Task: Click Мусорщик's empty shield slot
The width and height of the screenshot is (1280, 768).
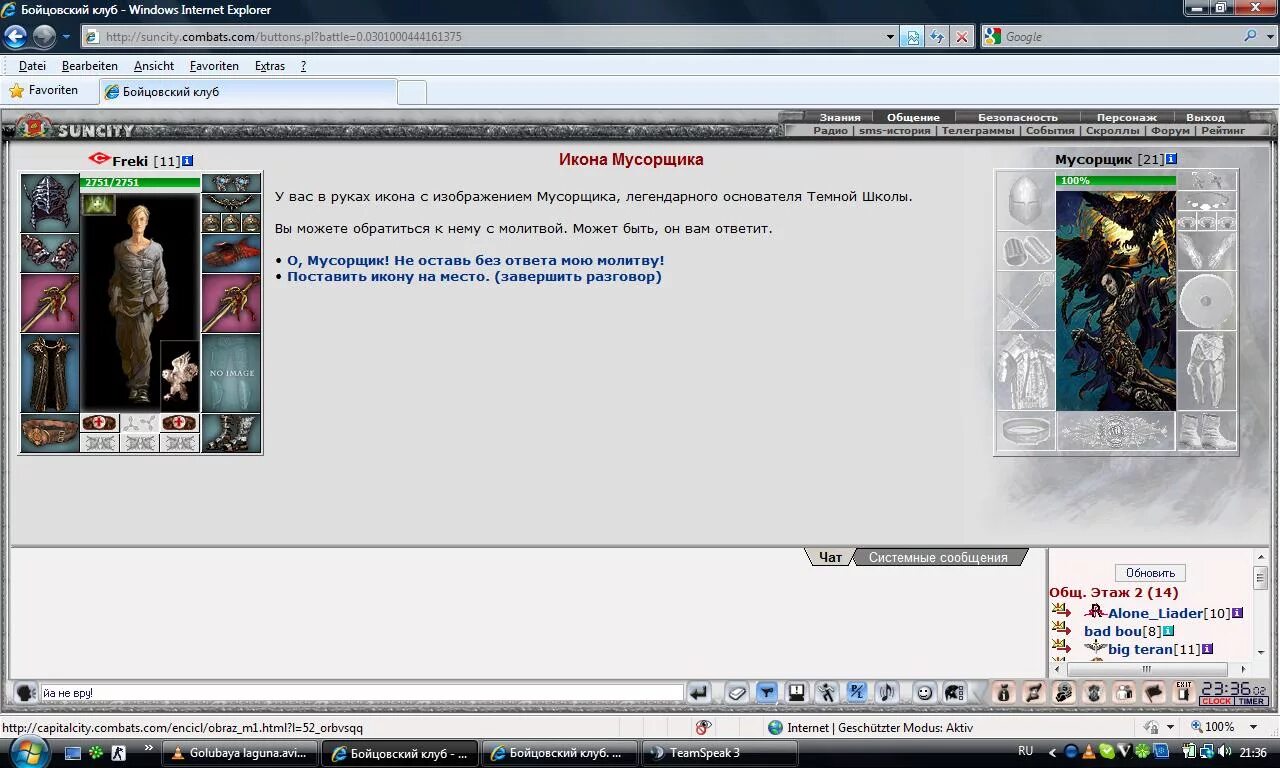Action: (1207, 301)
